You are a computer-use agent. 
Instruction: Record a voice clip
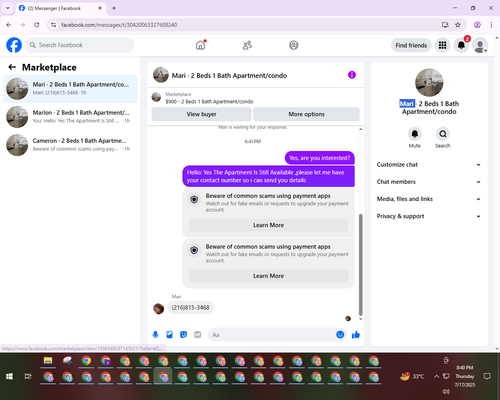coord(155,335)
